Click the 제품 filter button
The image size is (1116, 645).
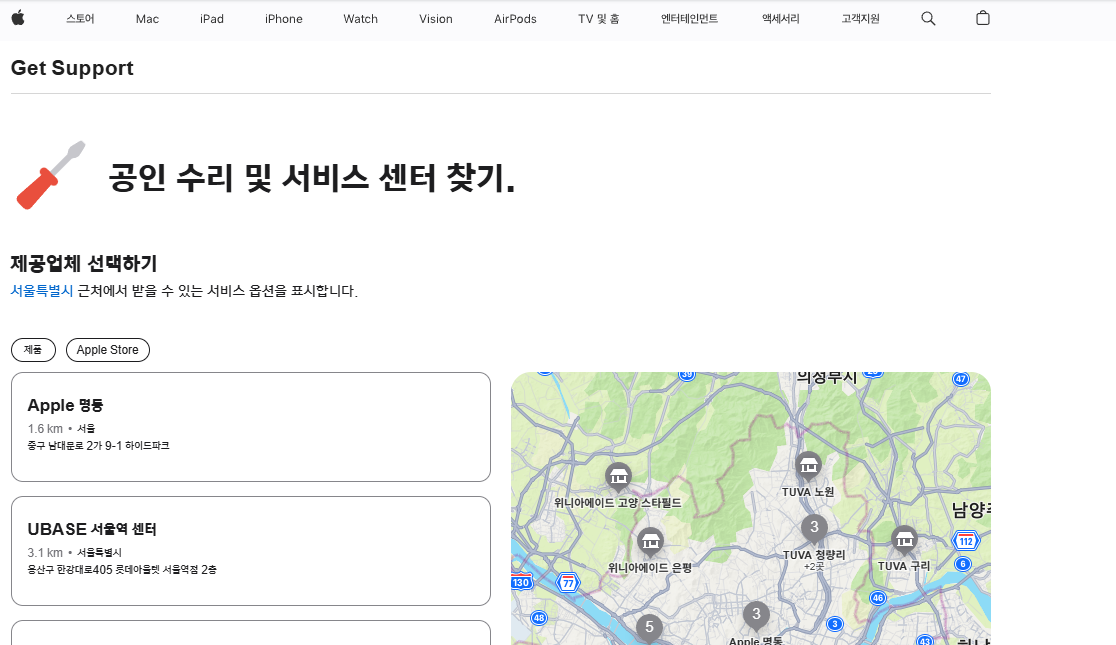point(33,350)
